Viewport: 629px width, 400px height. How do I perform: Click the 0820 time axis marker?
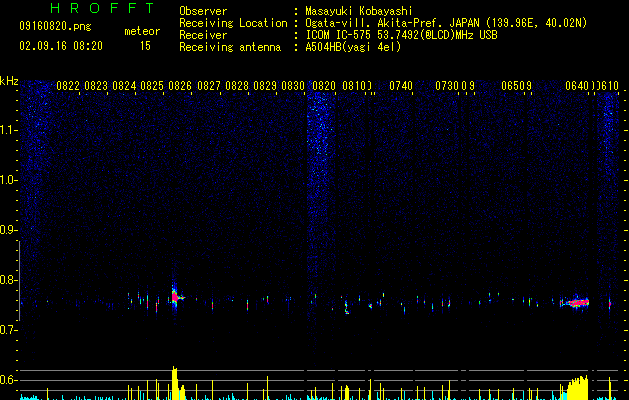point(324,85)
